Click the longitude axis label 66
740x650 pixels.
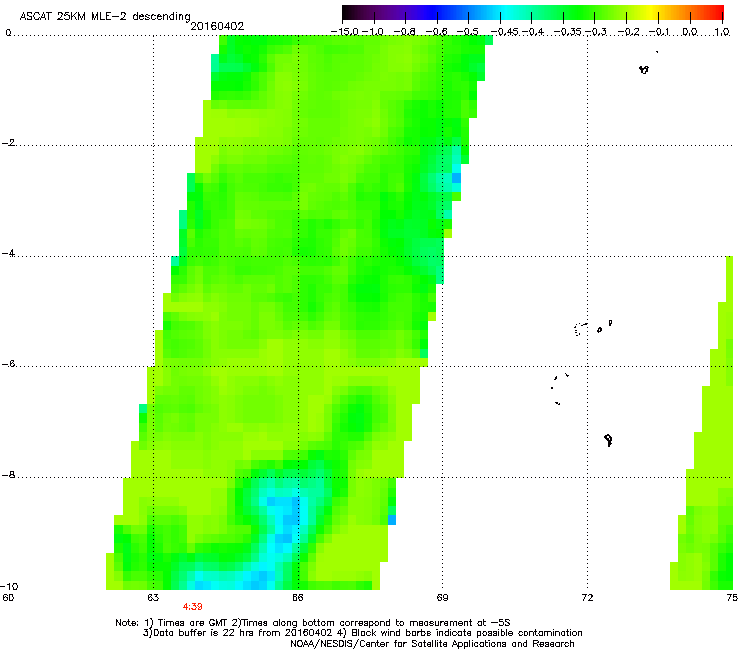(297, 598)
